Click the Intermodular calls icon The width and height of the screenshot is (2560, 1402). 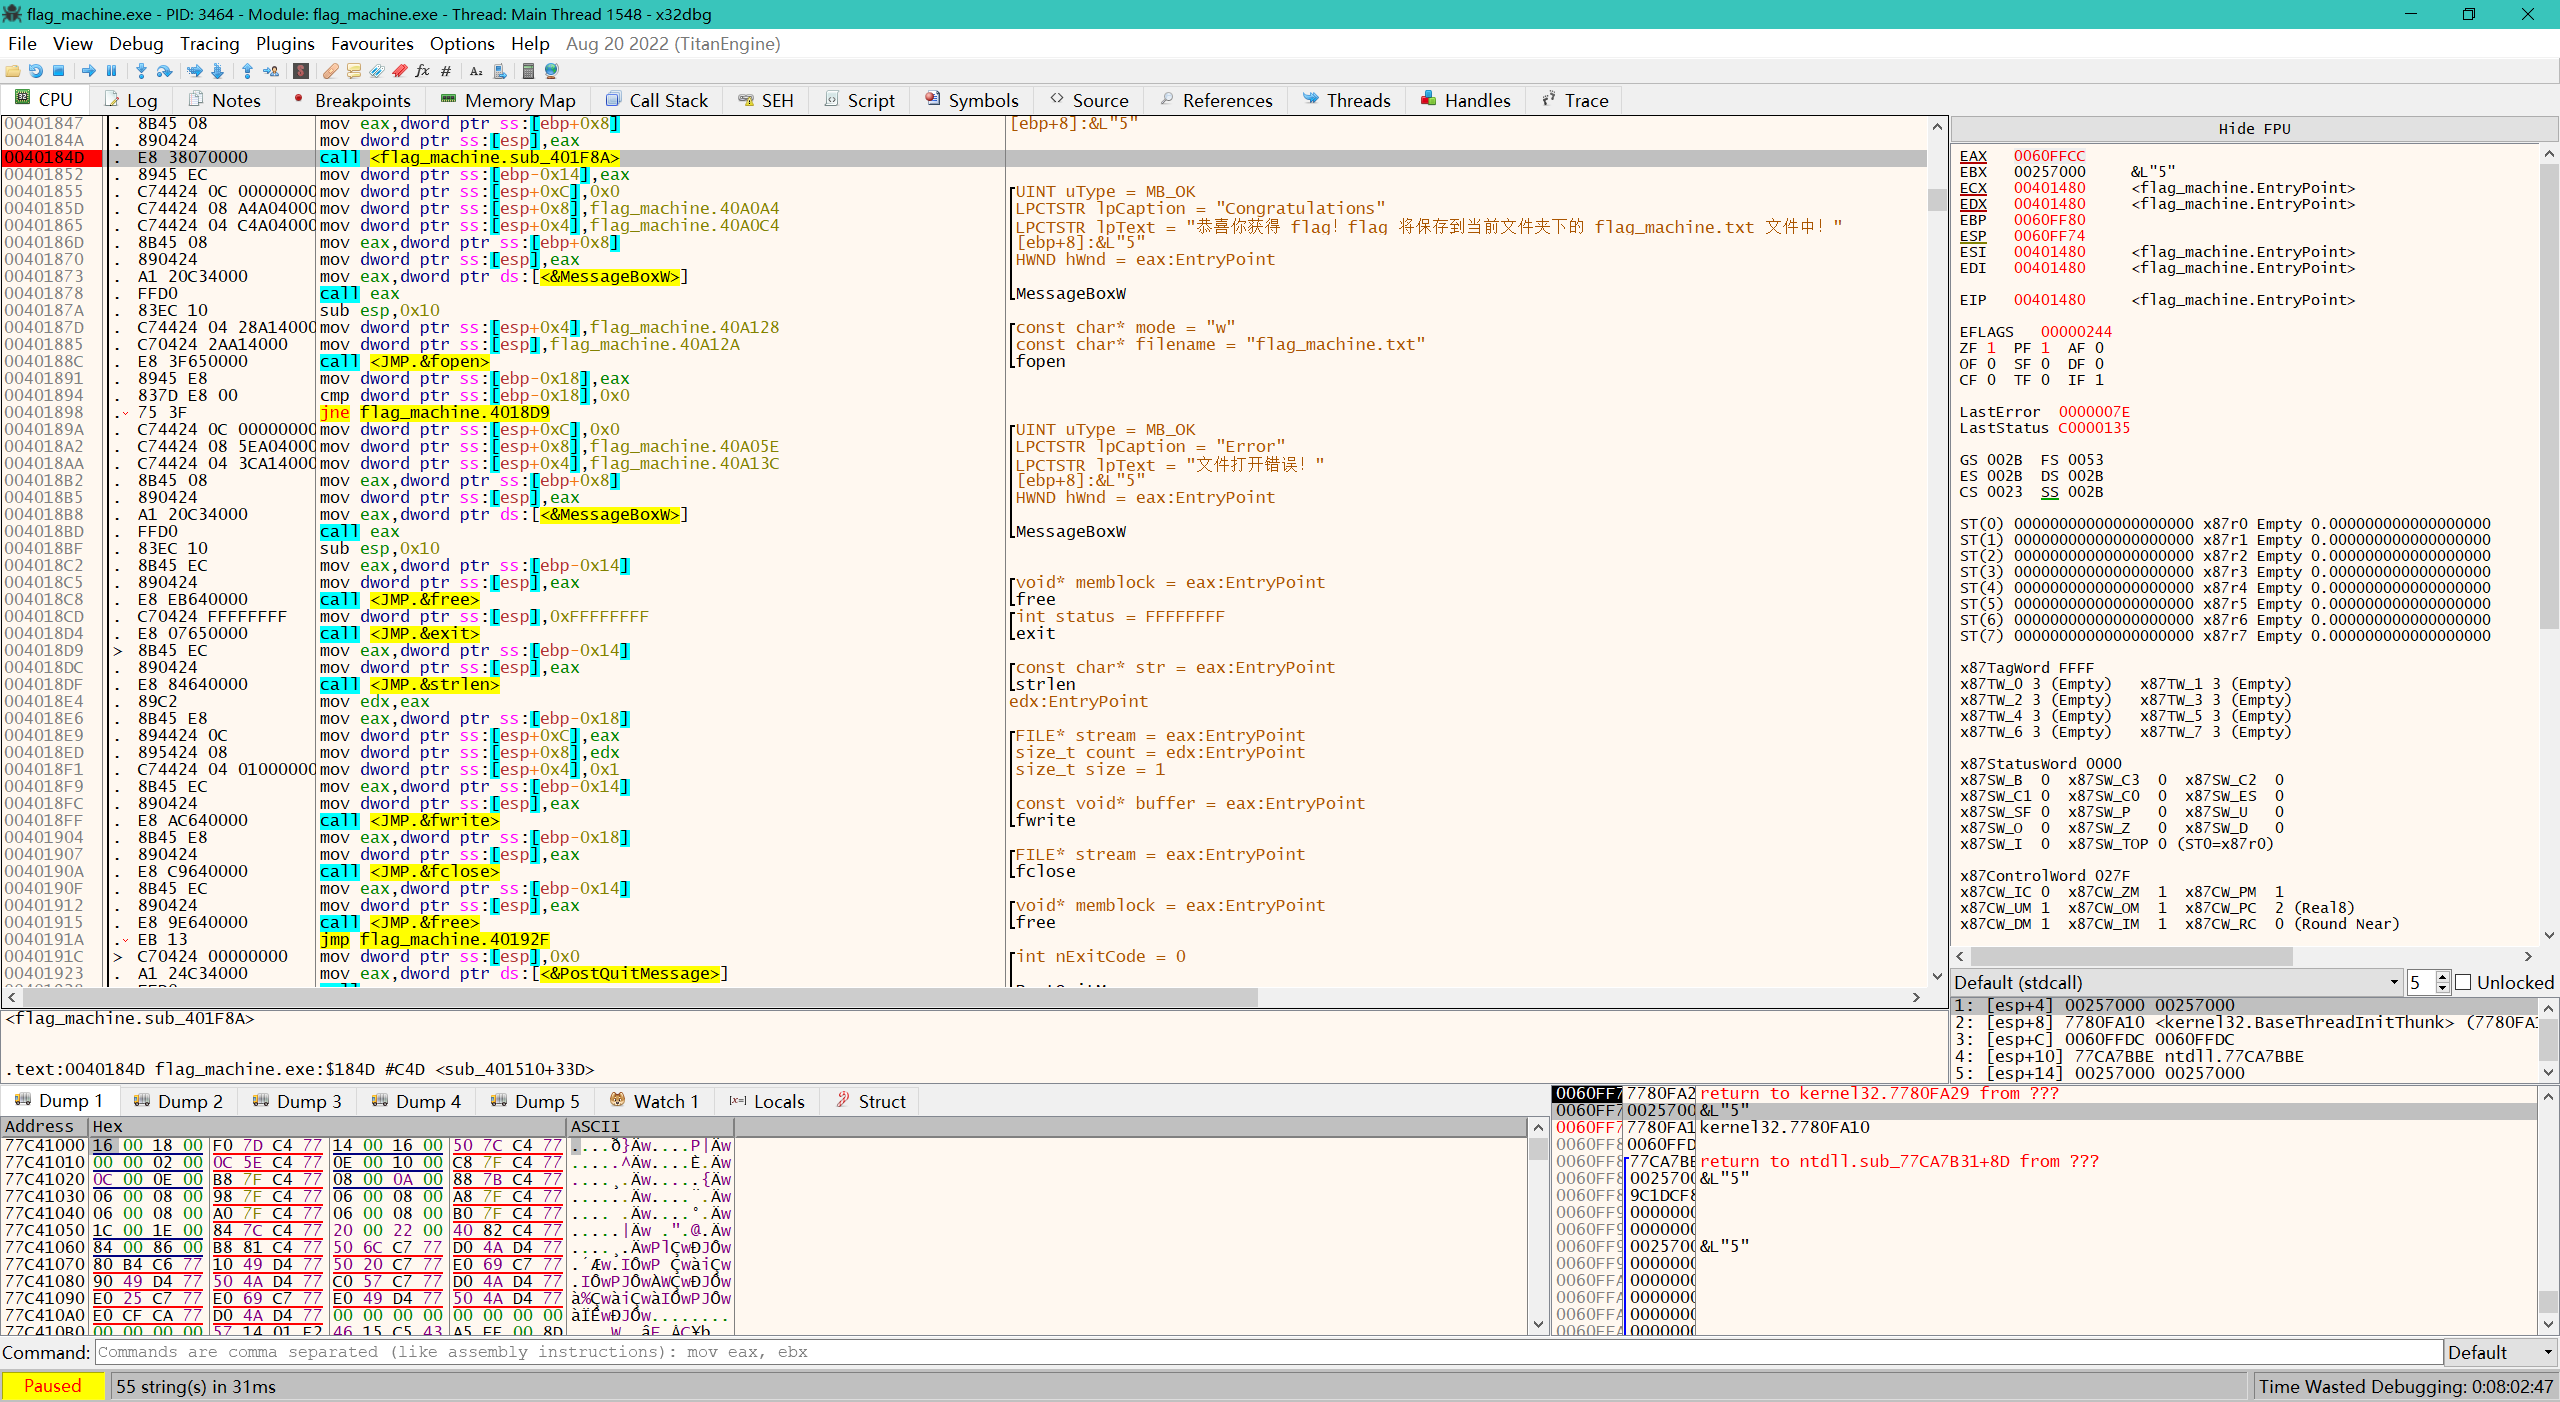point(499,71)
